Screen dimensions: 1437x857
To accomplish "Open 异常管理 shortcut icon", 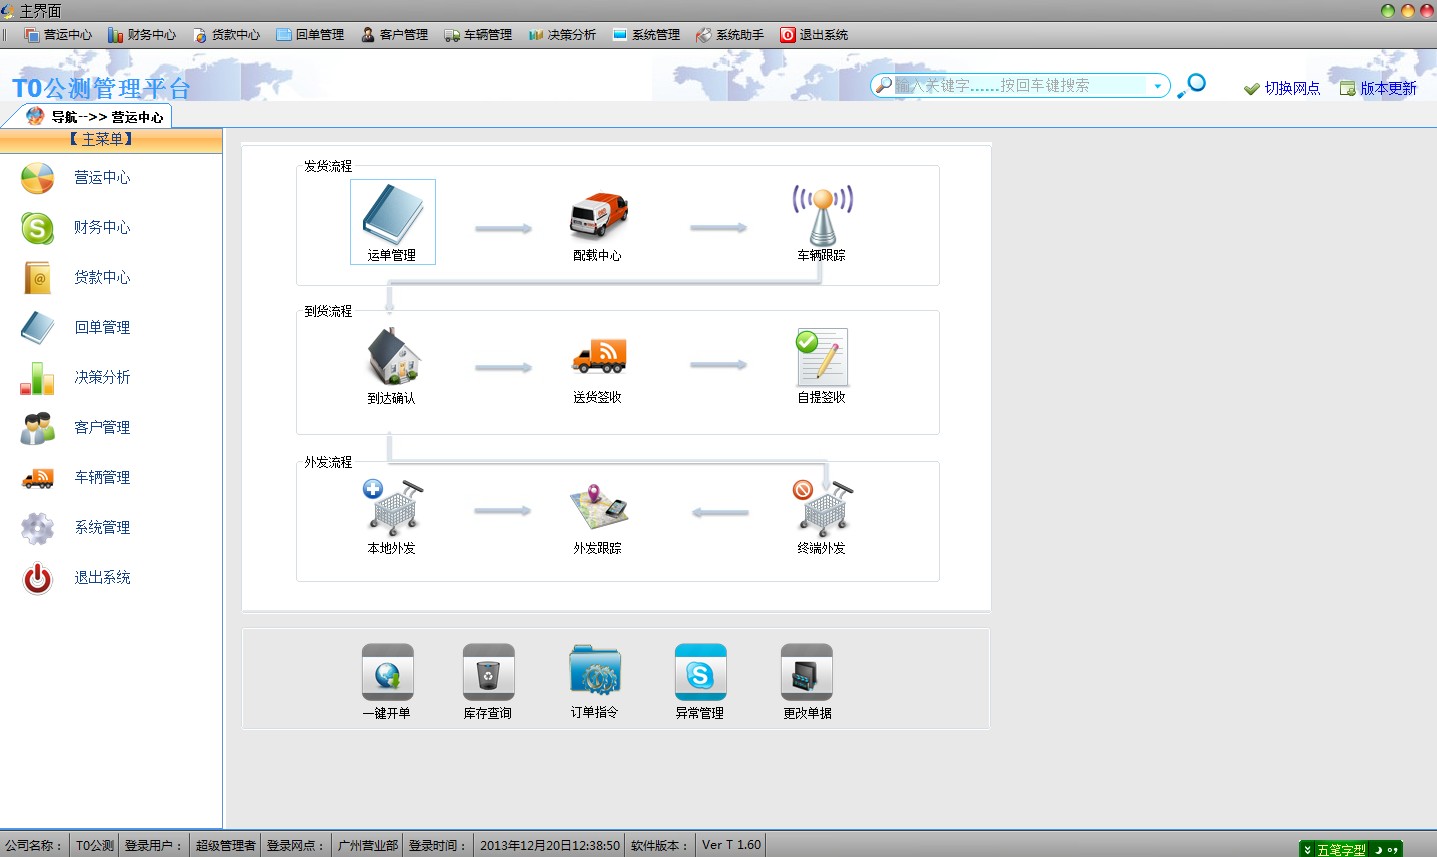I will (700, 673).
